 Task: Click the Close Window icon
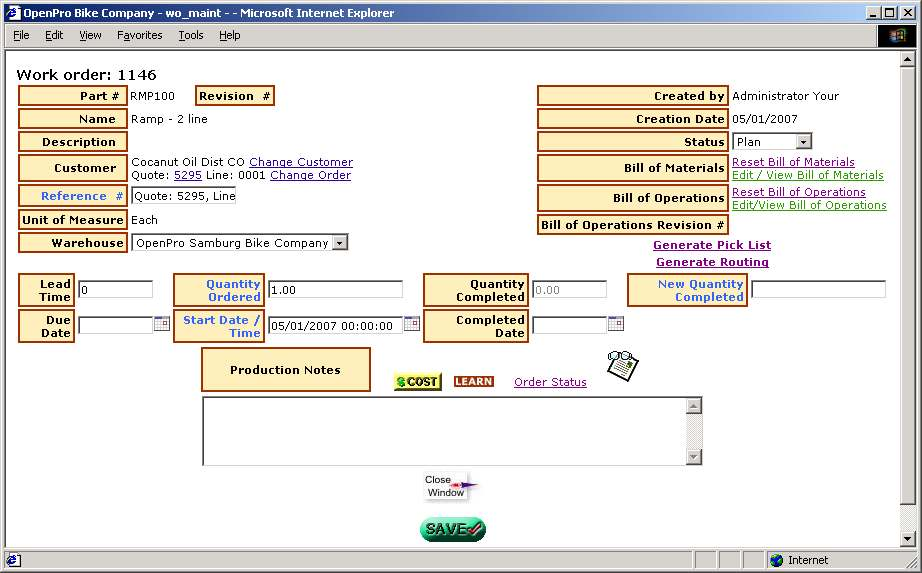coord(447,487)
